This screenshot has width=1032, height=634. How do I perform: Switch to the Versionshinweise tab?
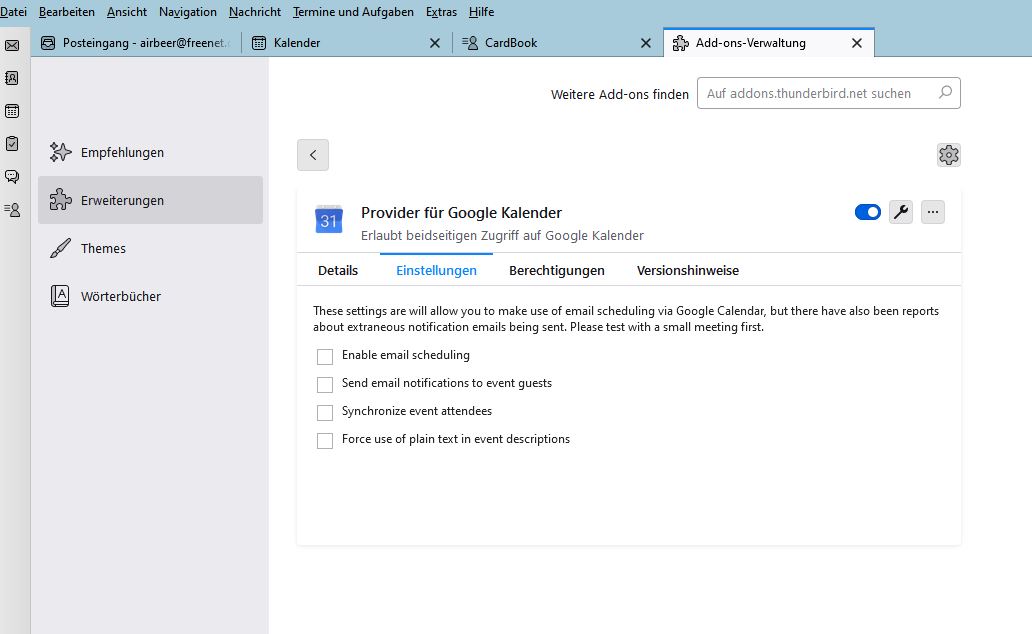coord(687,271)
